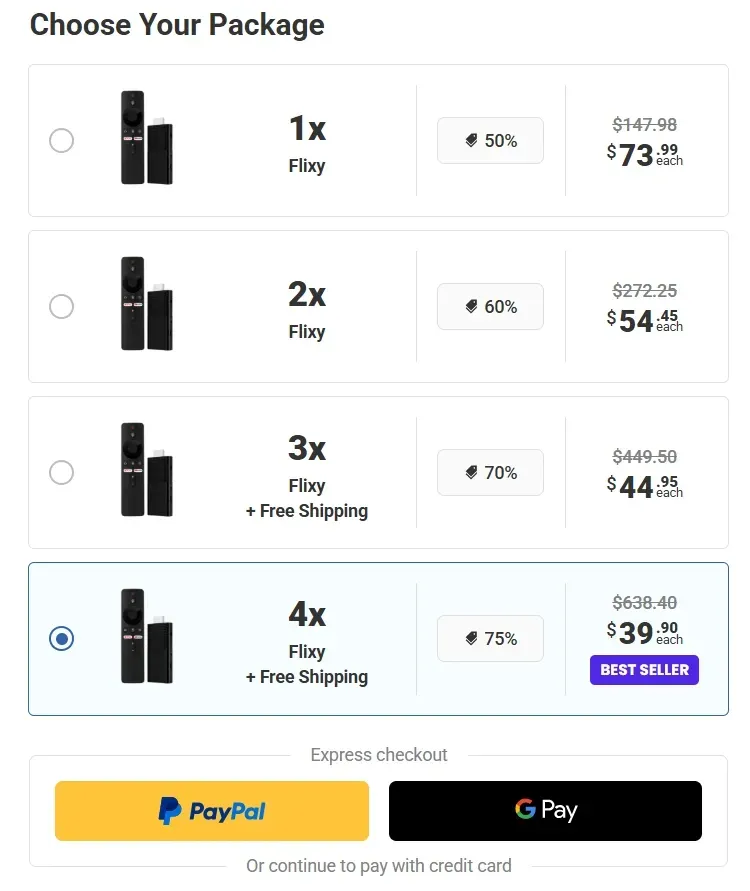Click continue to pay with credit card

tap(379, 866)
